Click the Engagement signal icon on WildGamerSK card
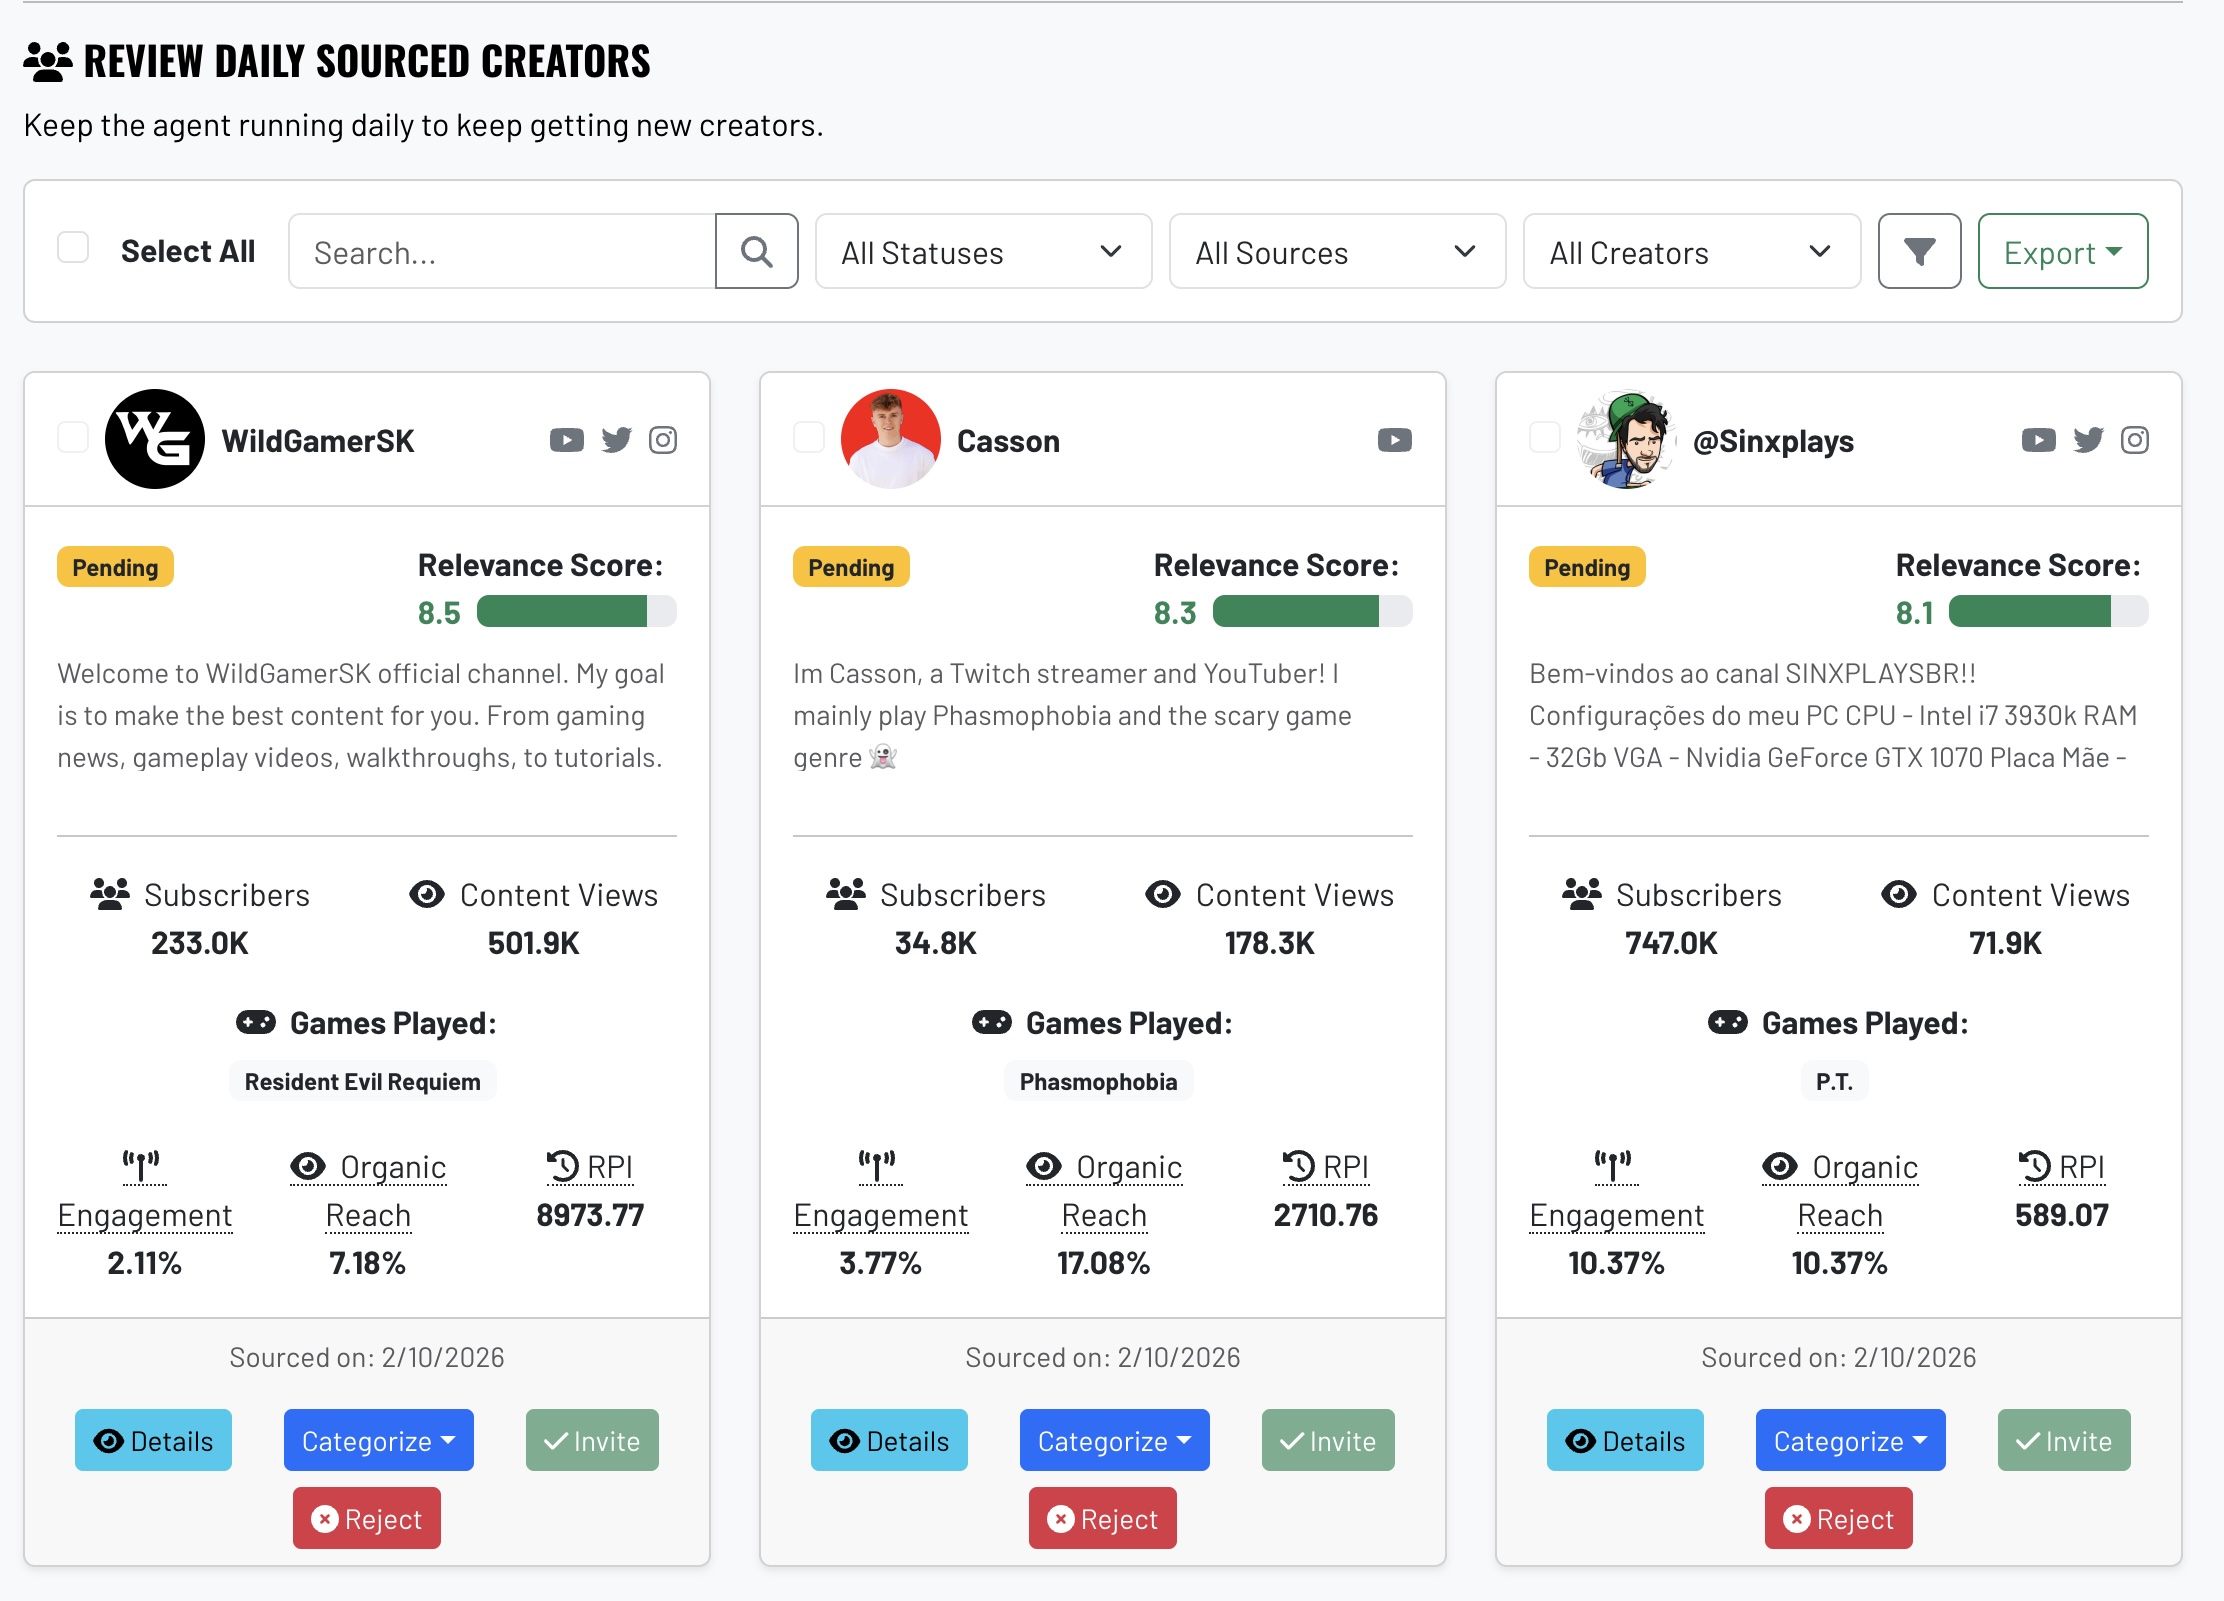This screenshot has width=2224, height=1601. point(143,1166)
